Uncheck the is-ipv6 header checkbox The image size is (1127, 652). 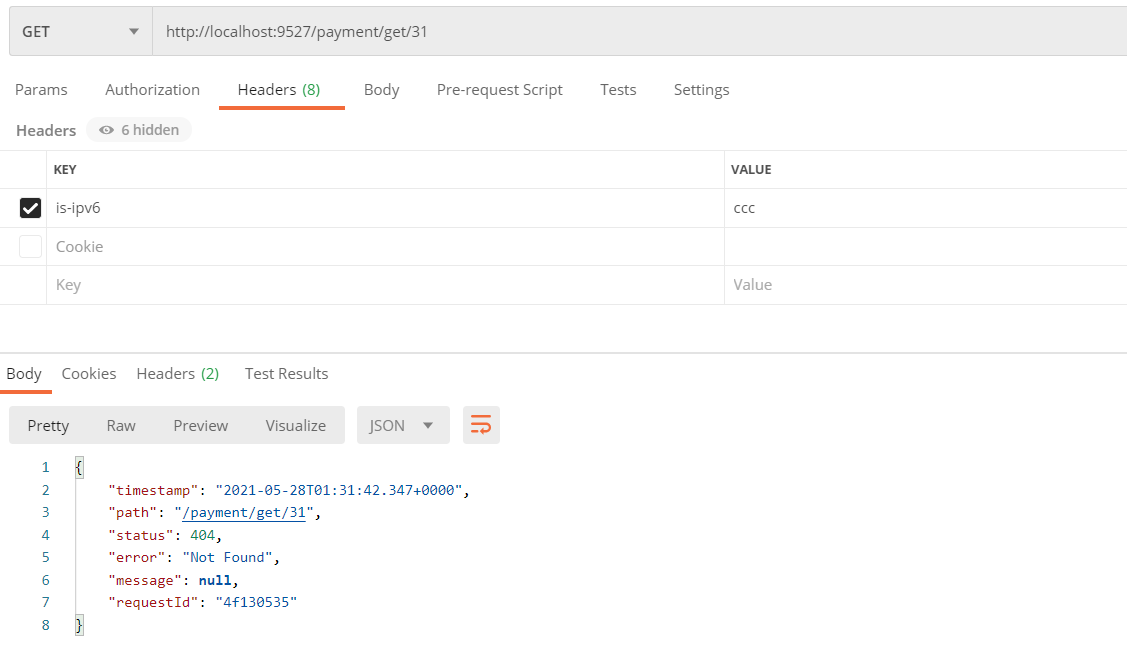tap(31, 208)
